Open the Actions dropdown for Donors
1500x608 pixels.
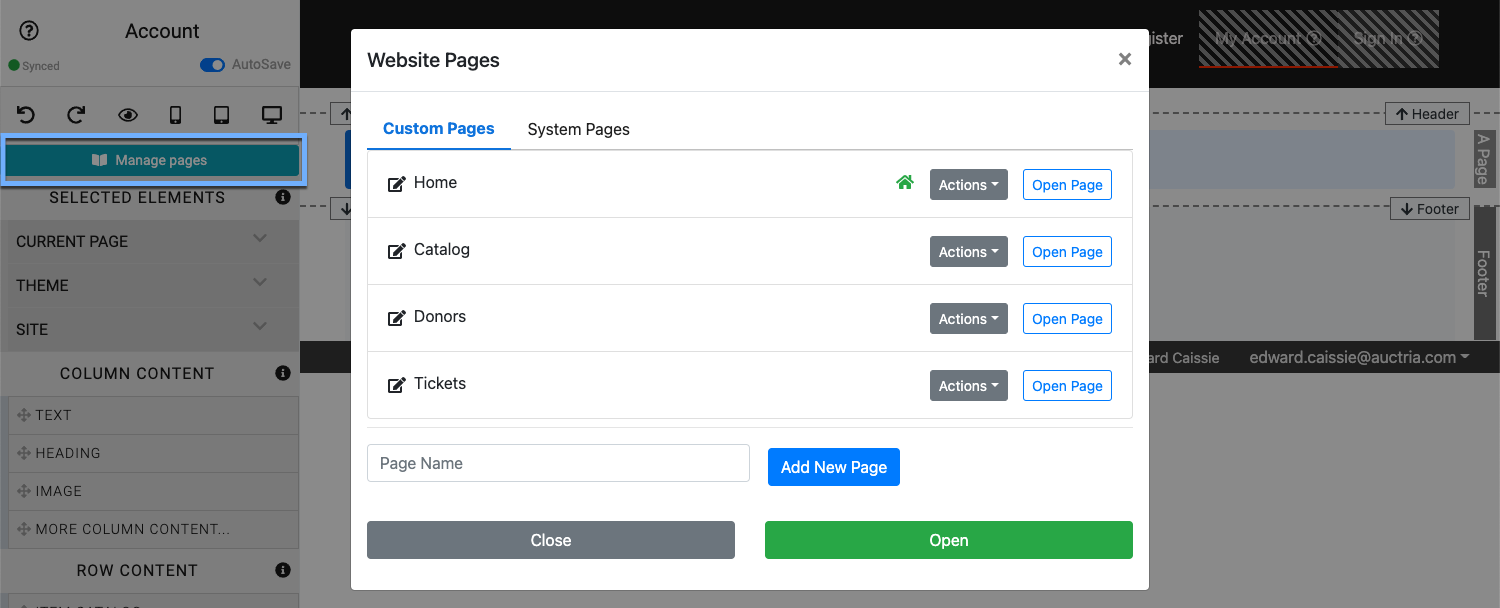968,319
